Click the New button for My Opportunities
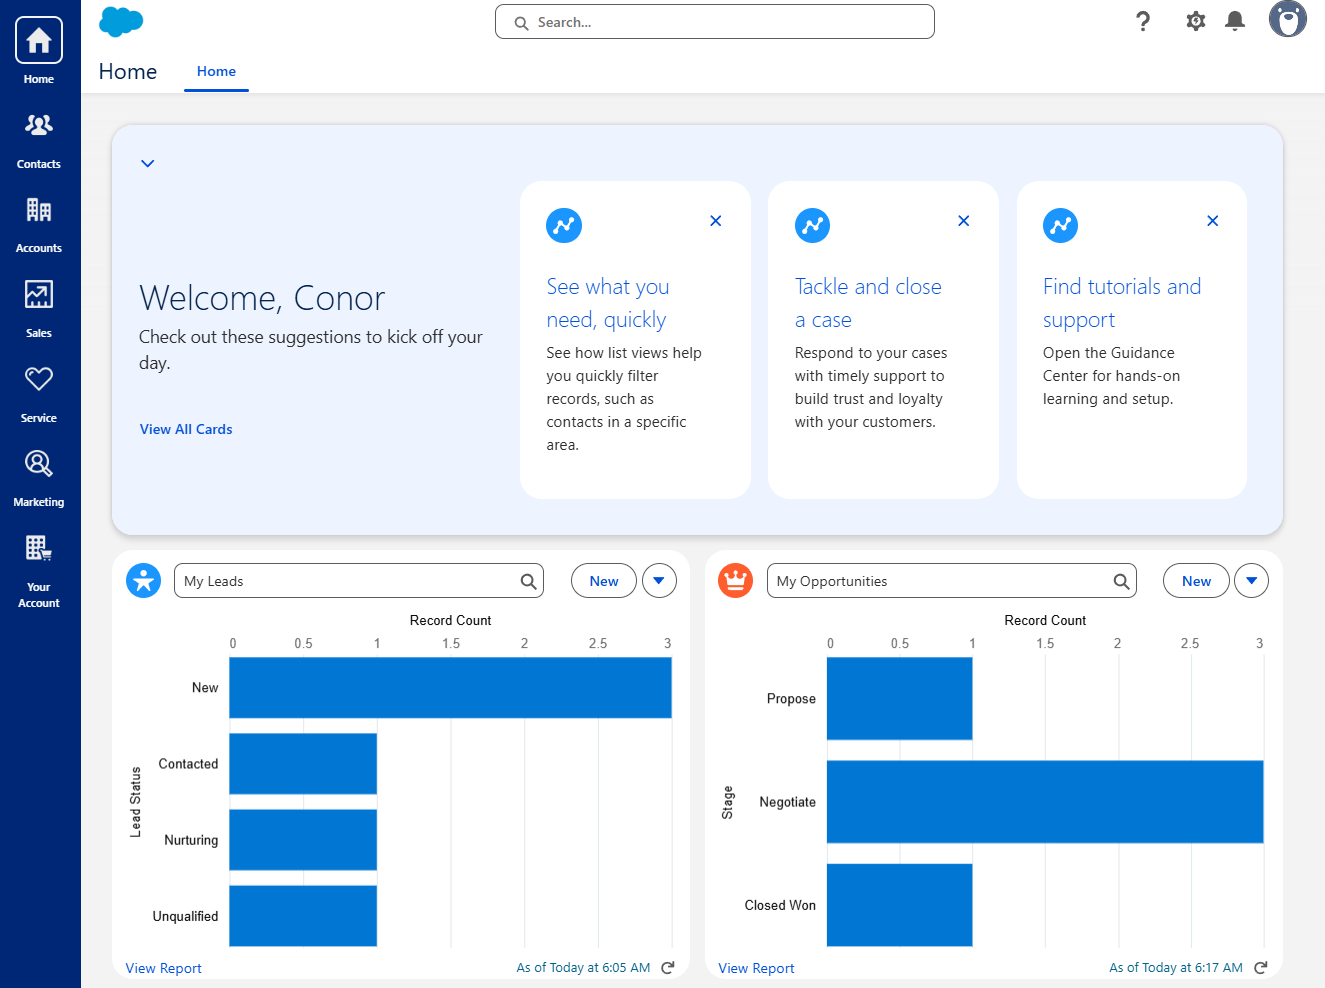 tap(1196, 580)
